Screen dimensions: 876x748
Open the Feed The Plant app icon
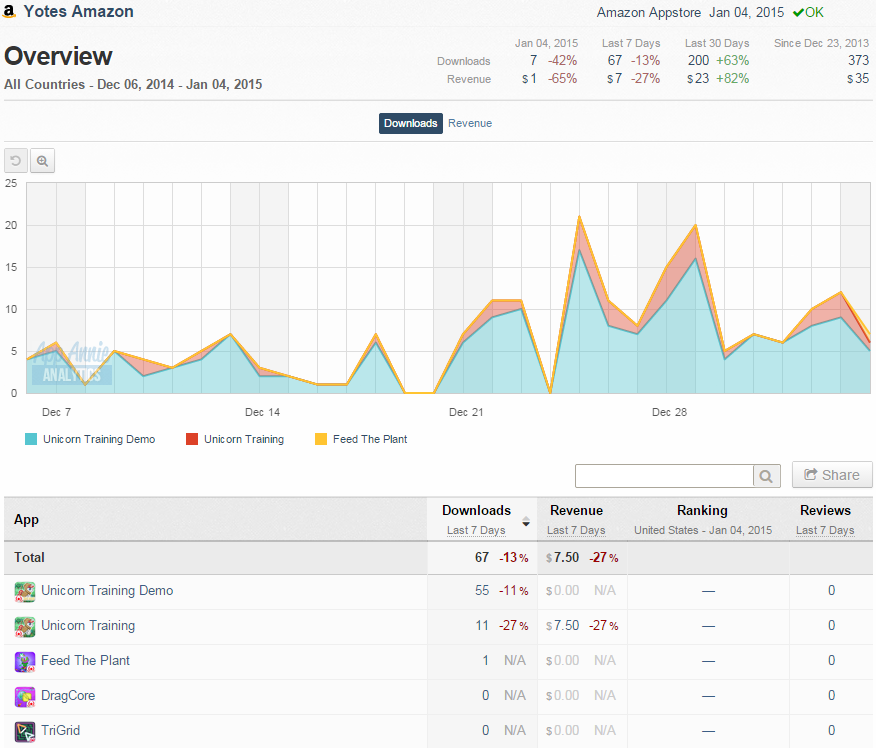(x=25, y=661)
